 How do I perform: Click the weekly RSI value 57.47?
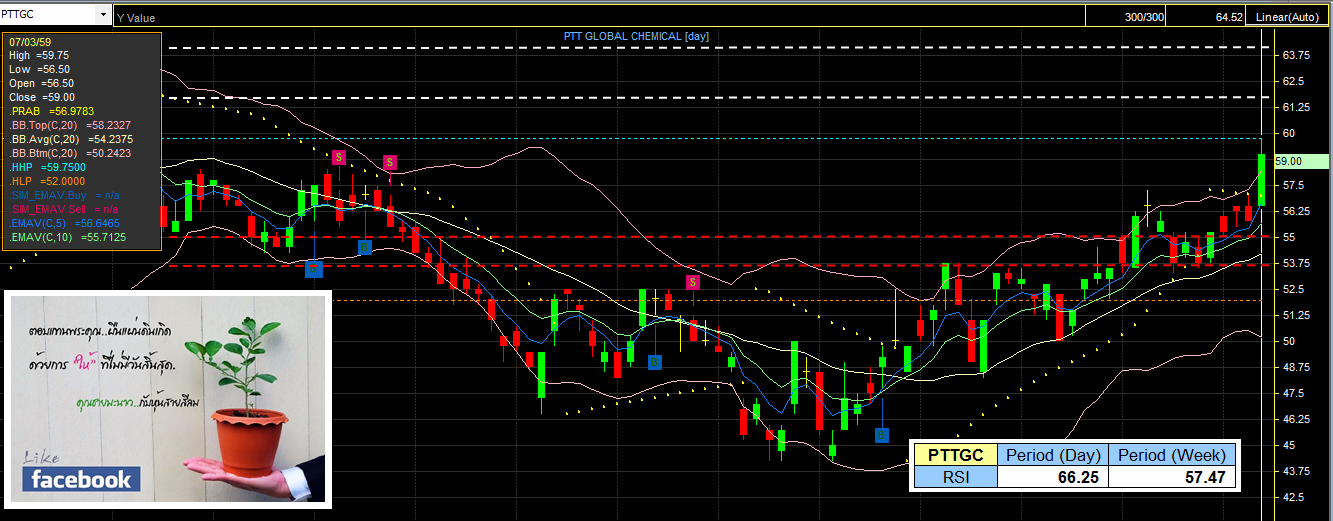click(x=1172, y=477)
